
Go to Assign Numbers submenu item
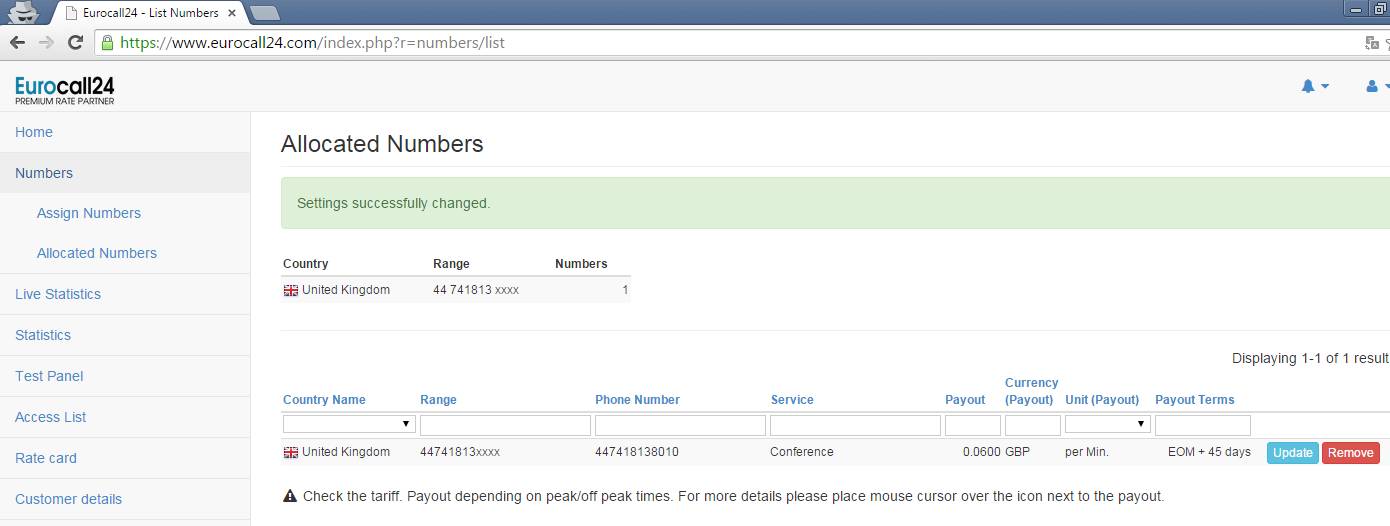89,213
